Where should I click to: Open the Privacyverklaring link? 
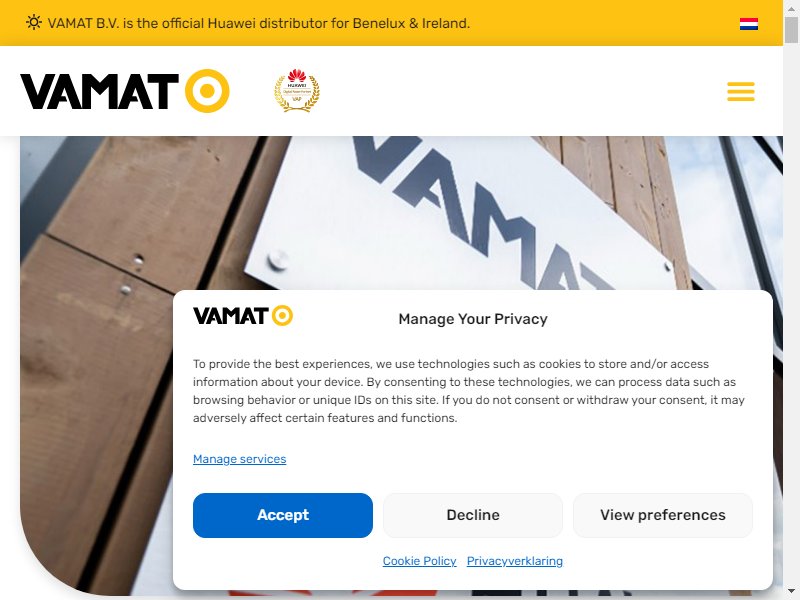515,561
